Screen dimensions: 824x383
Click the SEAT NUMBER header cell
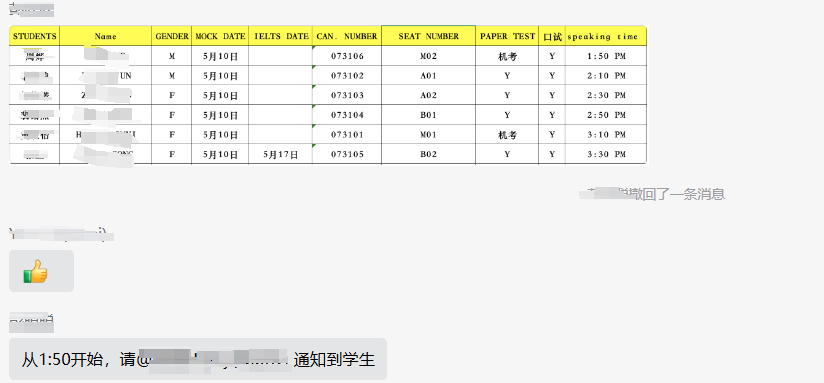pos(428,36)
